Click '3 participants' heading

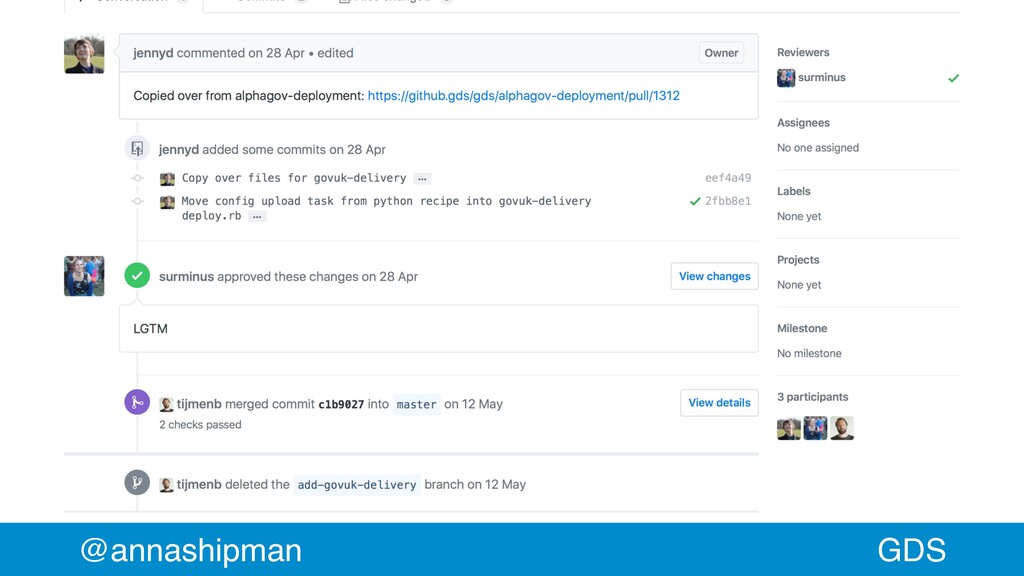[x=812, y=397]
